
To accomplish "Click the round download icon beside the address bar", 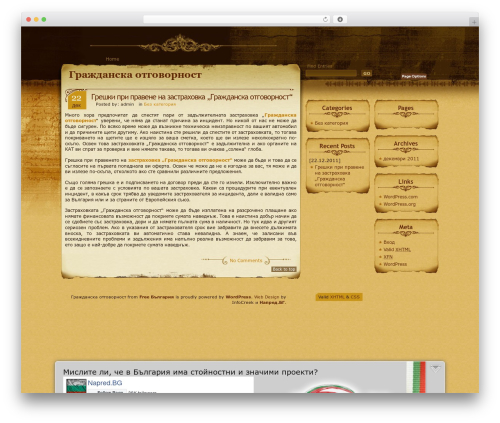I will 340,19.
